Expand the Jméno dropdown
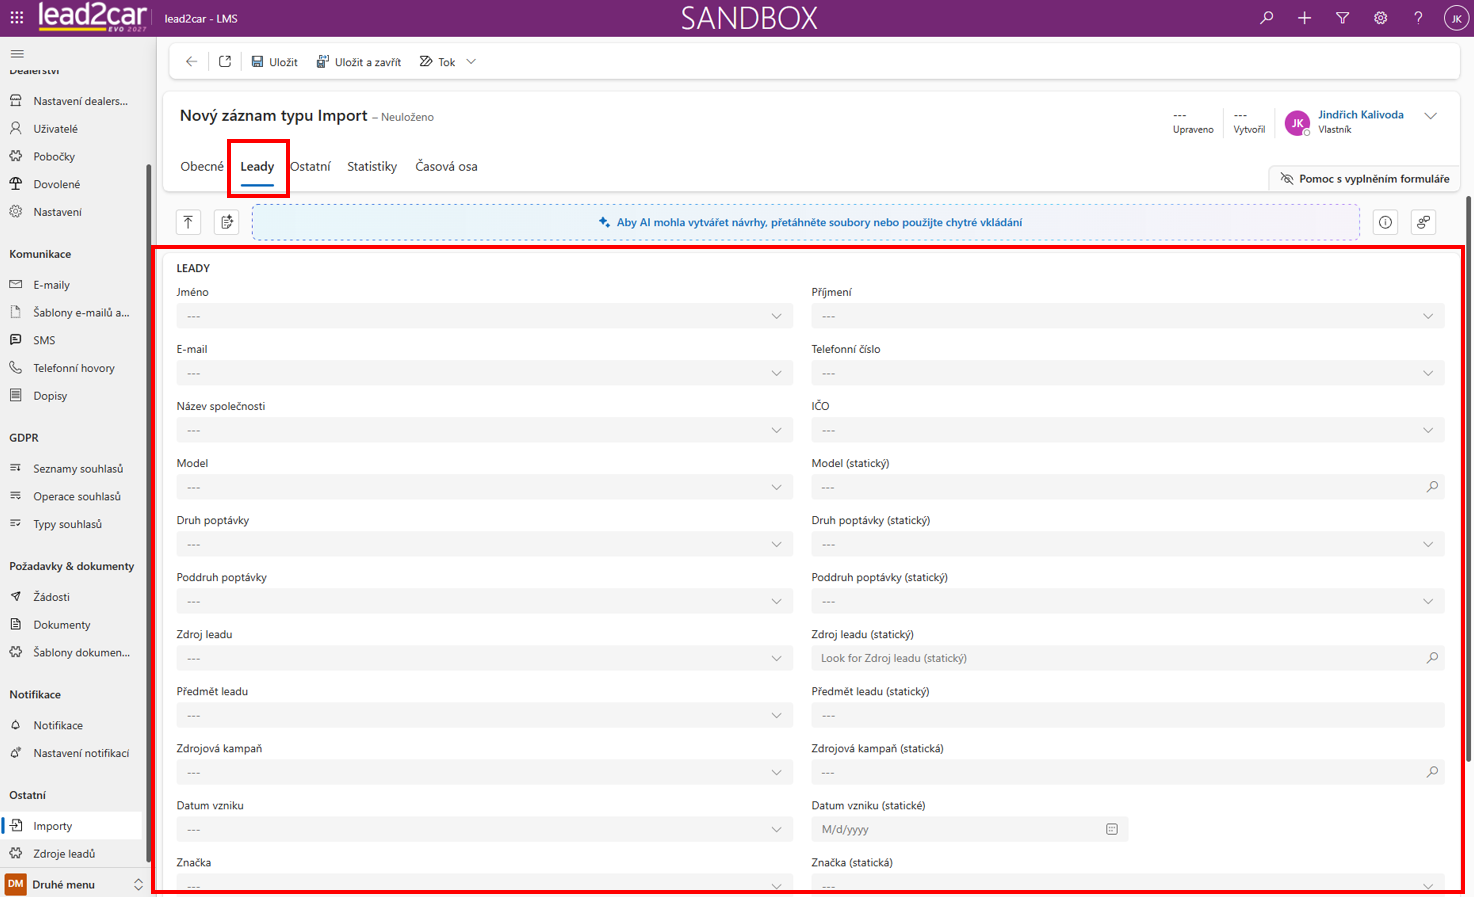Viewport: 1474px width, 897px height. (x=485, y=316)
